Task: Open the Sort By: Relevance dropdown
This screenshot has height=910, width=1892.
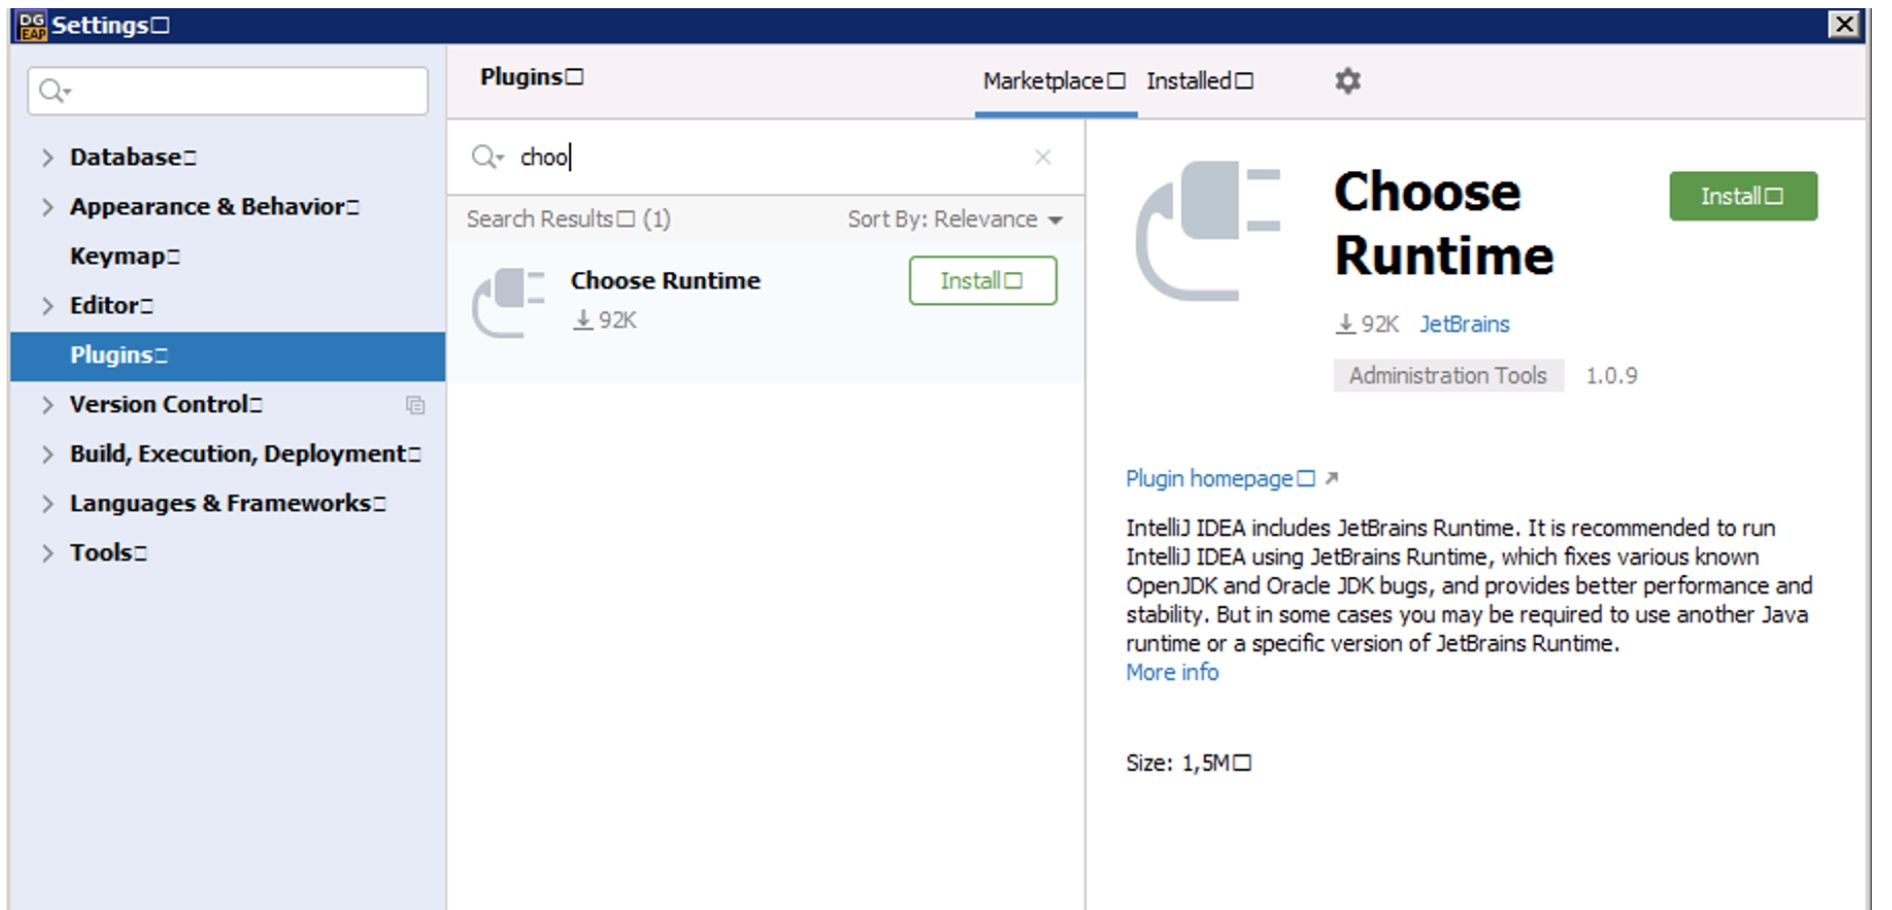Action: [x=955, y=219]
